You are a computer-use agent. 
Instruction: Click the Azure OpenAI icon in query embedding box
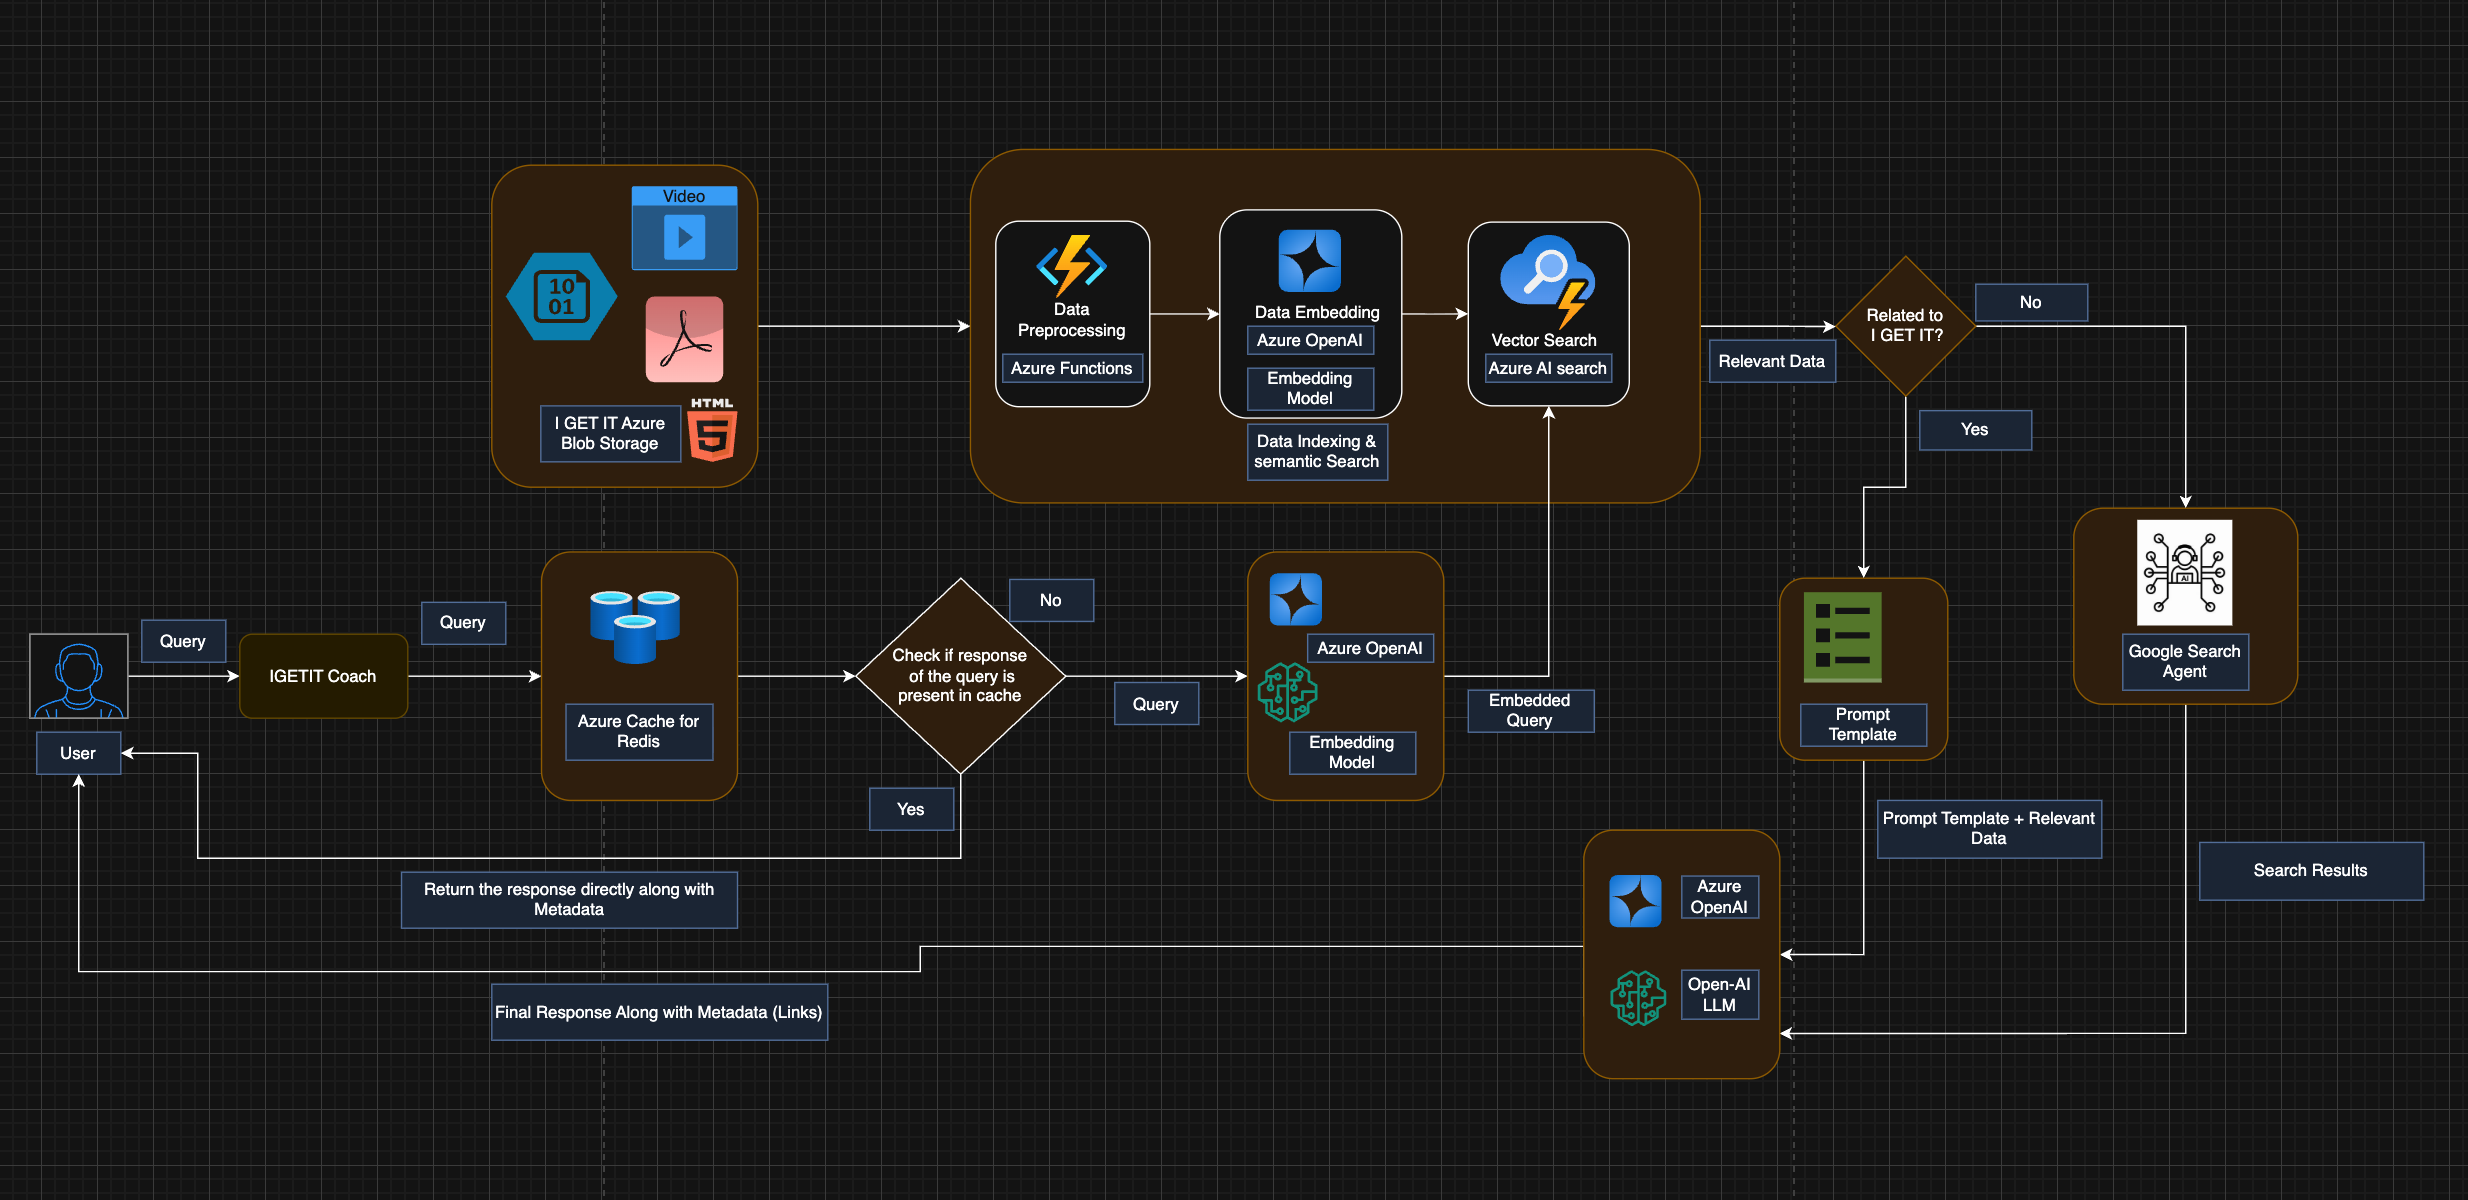coord(1295,599)
